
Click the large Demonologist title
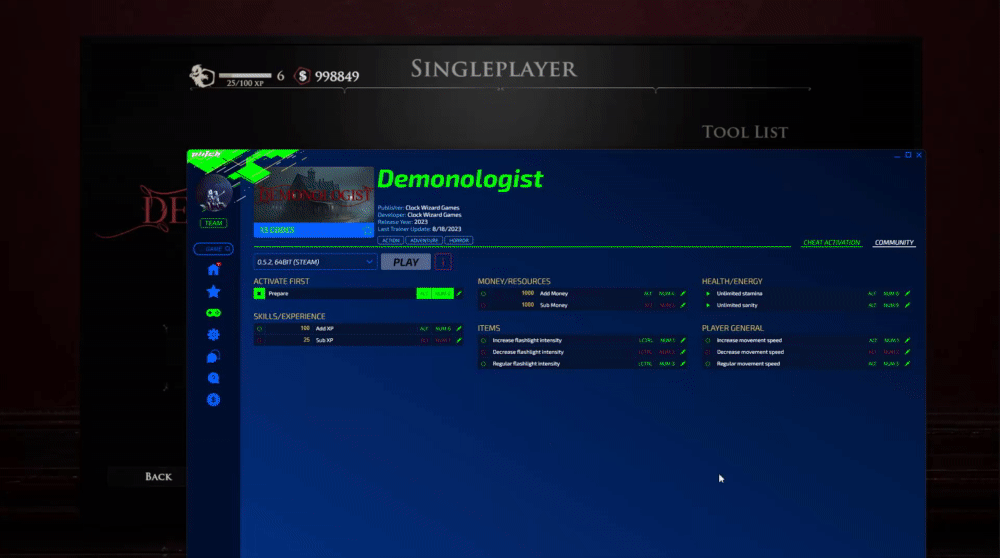(x=460, y=179)
